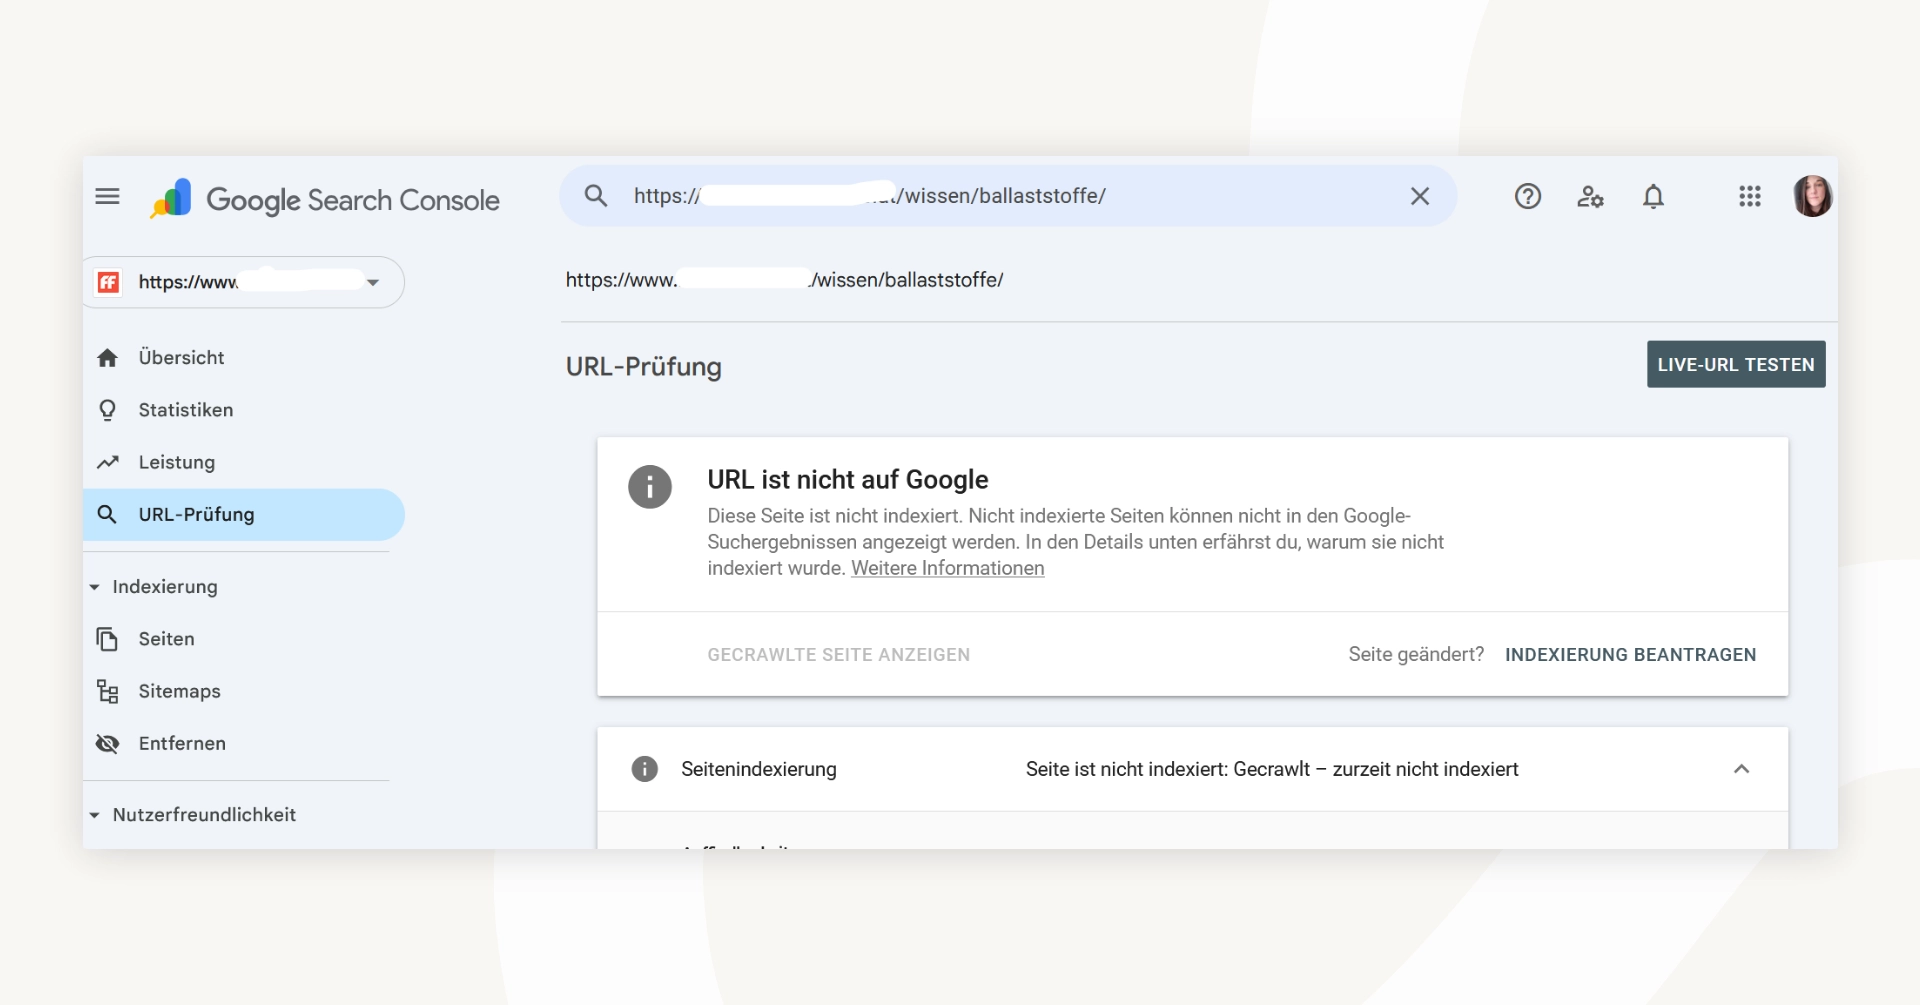Click the LIVE-URL TESTEN button
The height and width of the screenshot is (1005, 1920).
coord(1735,364)
